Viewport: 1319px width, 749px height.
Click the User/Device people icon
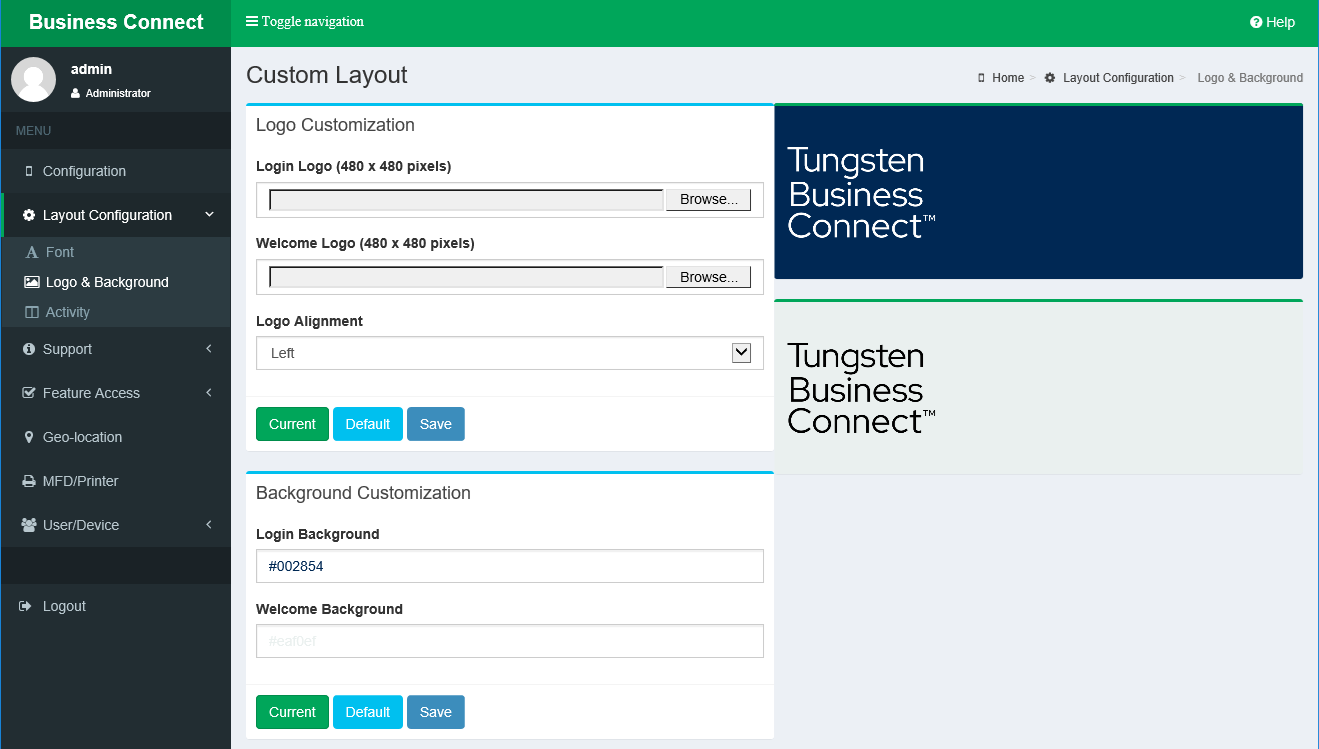click(x=28, y=525)
